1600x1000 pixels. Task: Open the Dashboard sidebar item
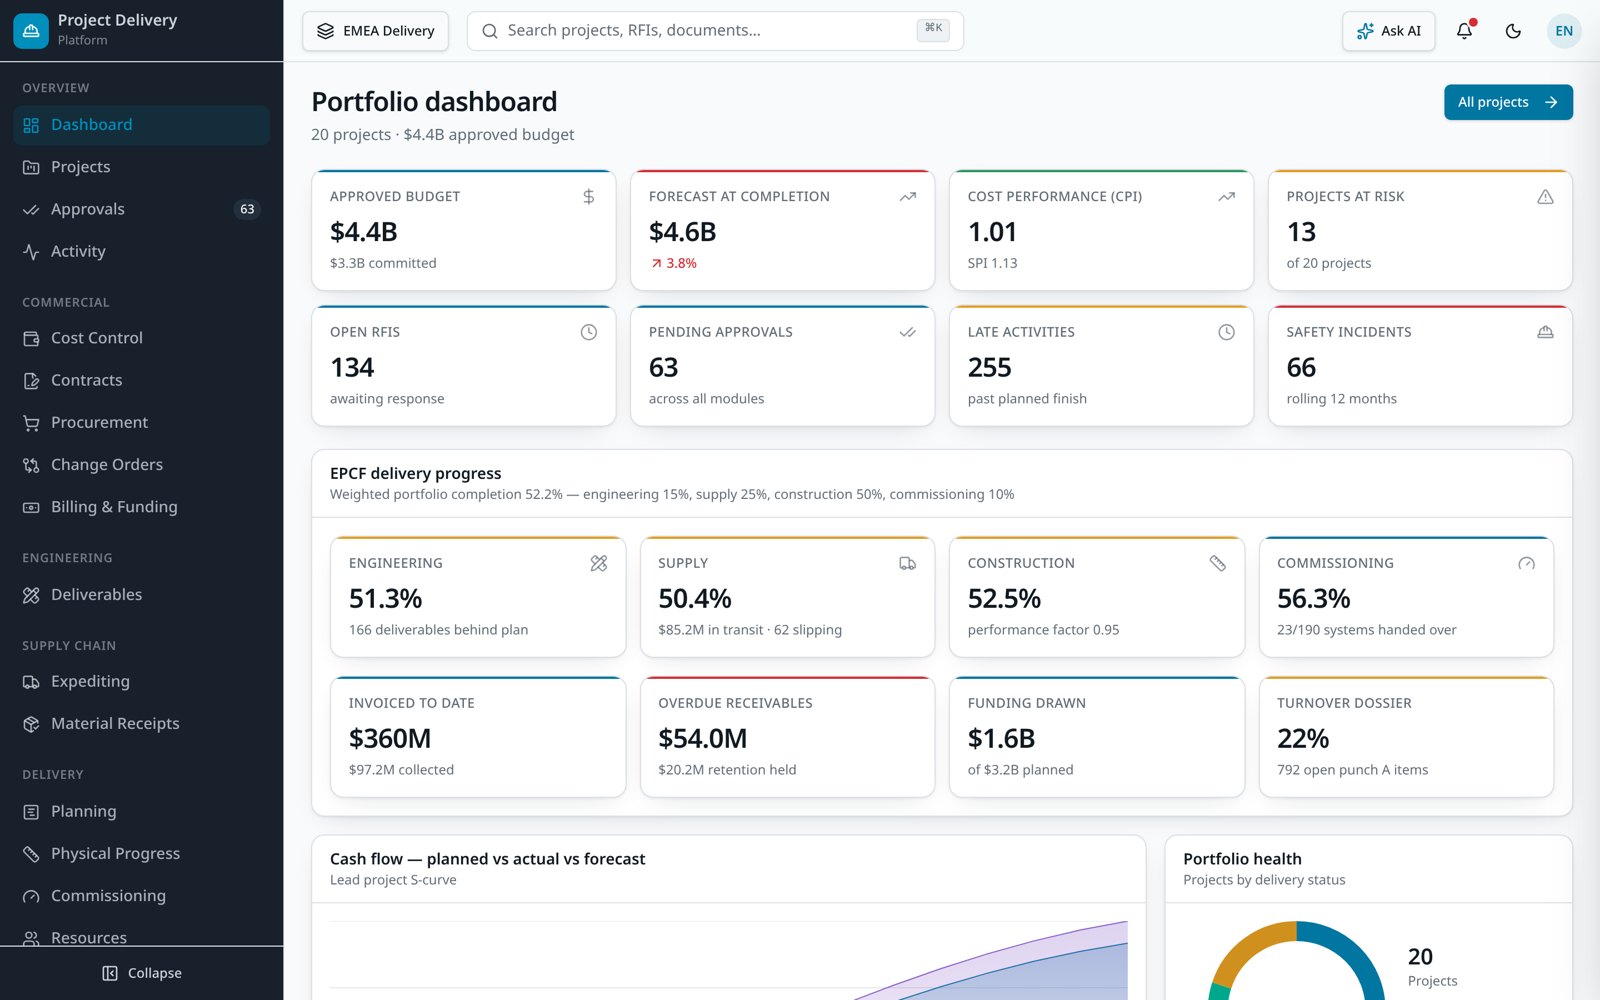click(141, 125)
